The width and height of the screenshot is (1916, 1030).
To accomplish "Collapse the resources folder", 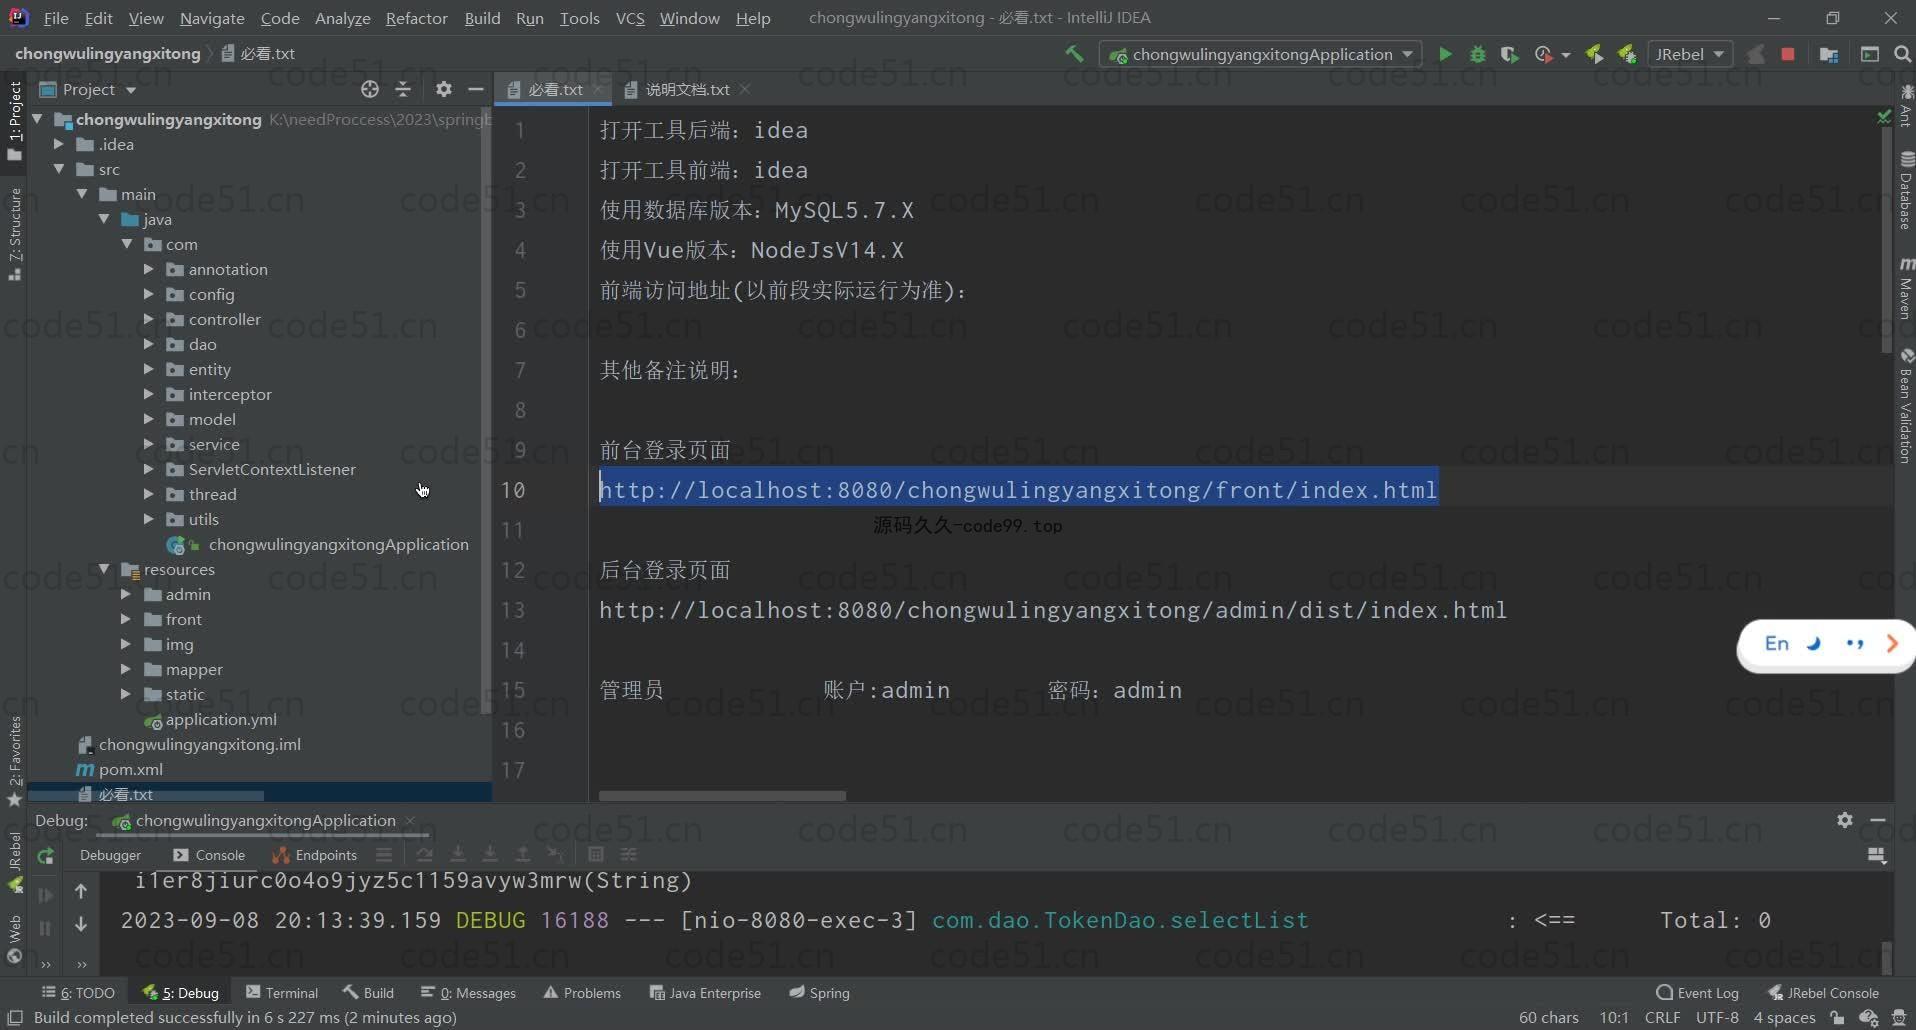I will 104,569.
